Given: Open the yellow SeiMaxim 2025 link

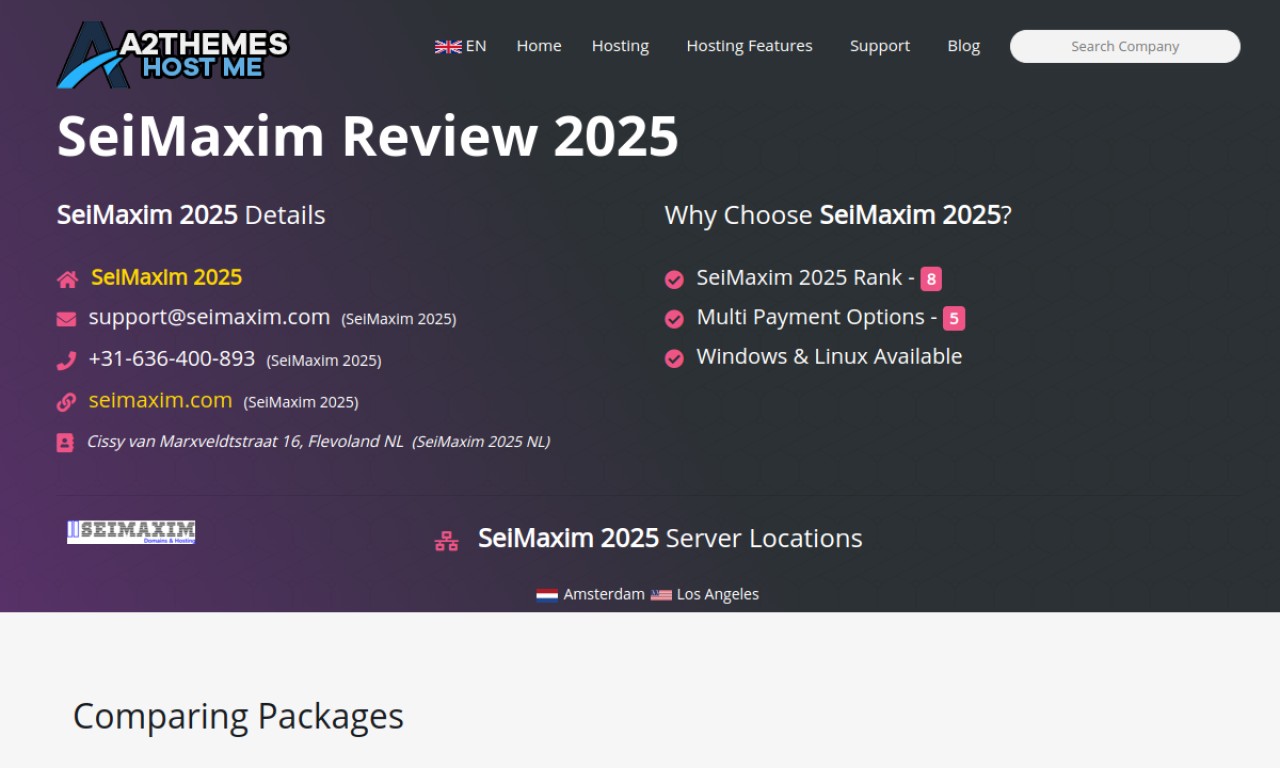Looking at the screenshot, I should [167, 277].
